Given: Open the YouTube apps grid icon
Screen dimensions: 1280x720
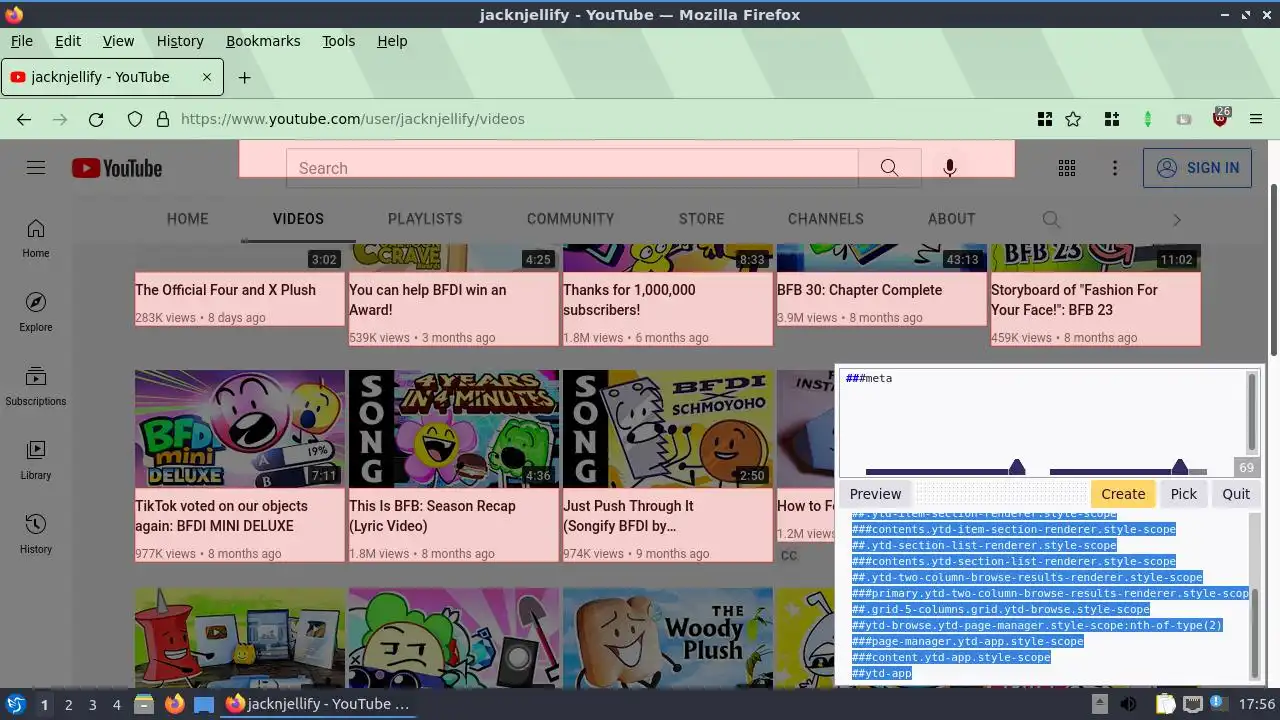Looking at the screenshot, I should [1067, 168].
